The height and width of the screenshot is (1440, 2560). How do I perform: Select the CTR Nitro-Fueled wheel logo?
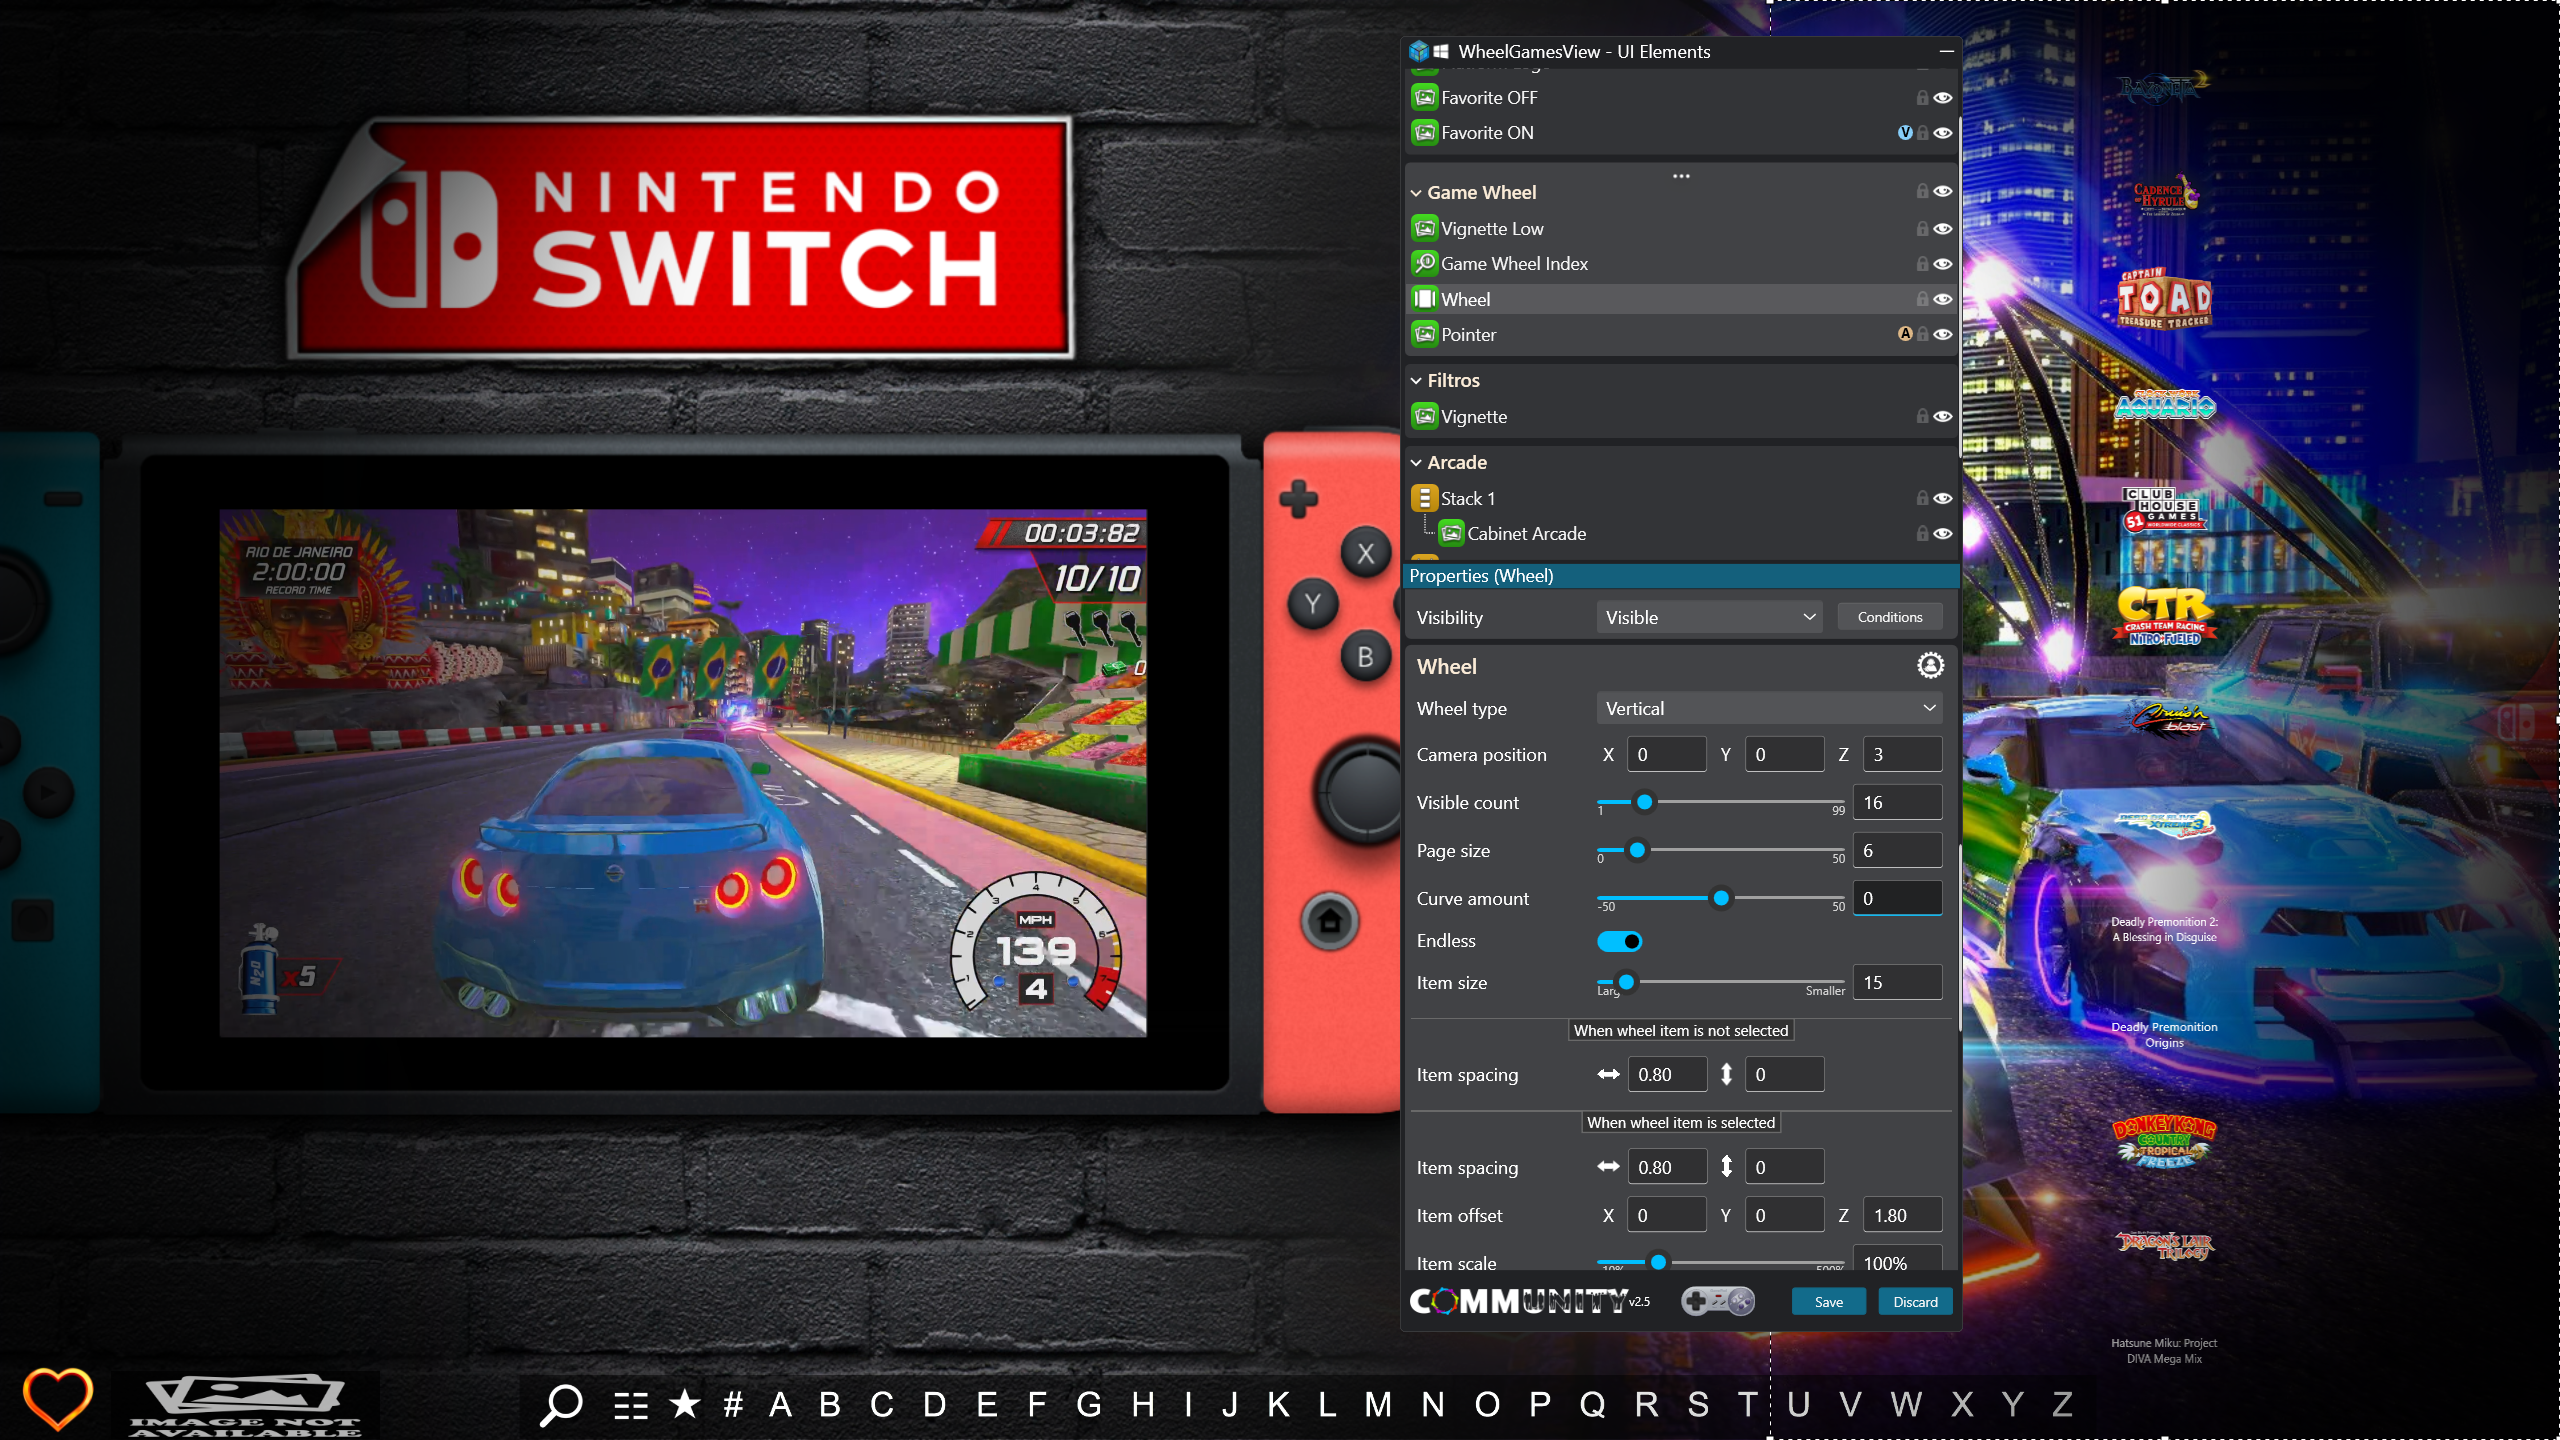tap(2164, 616)
